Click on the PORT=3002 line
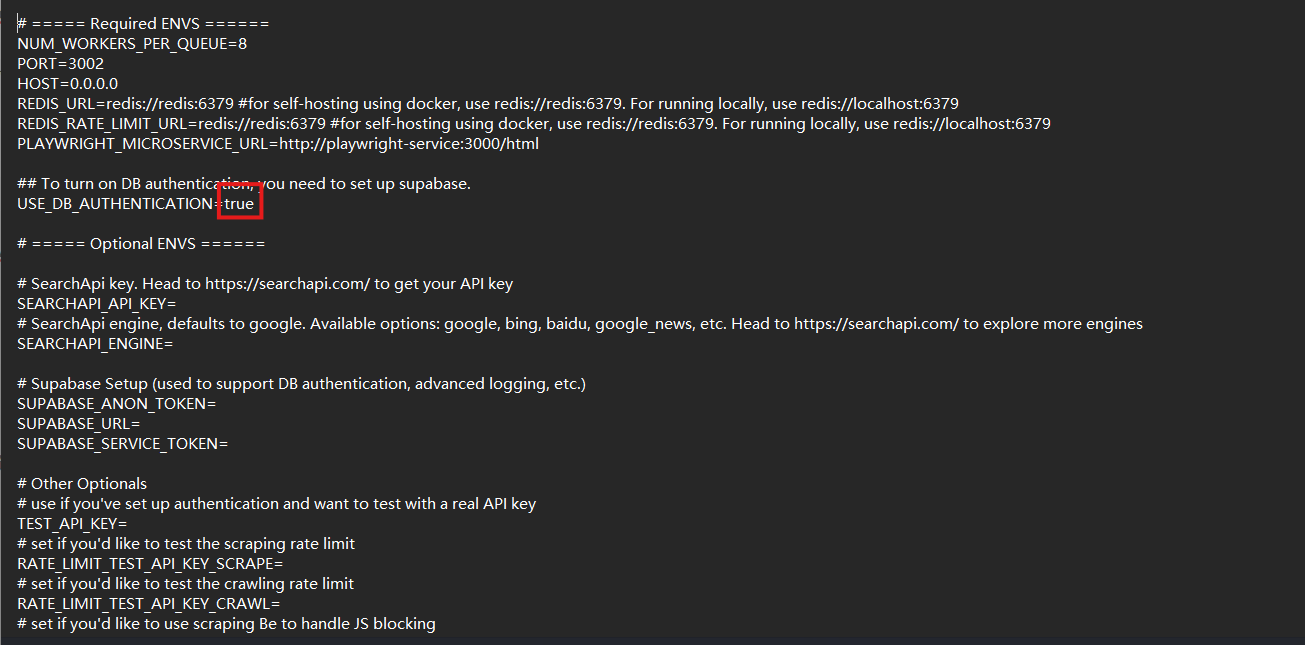Image resolution: width=1305 pixels, height=645 pixels. [x=60, y=64]
